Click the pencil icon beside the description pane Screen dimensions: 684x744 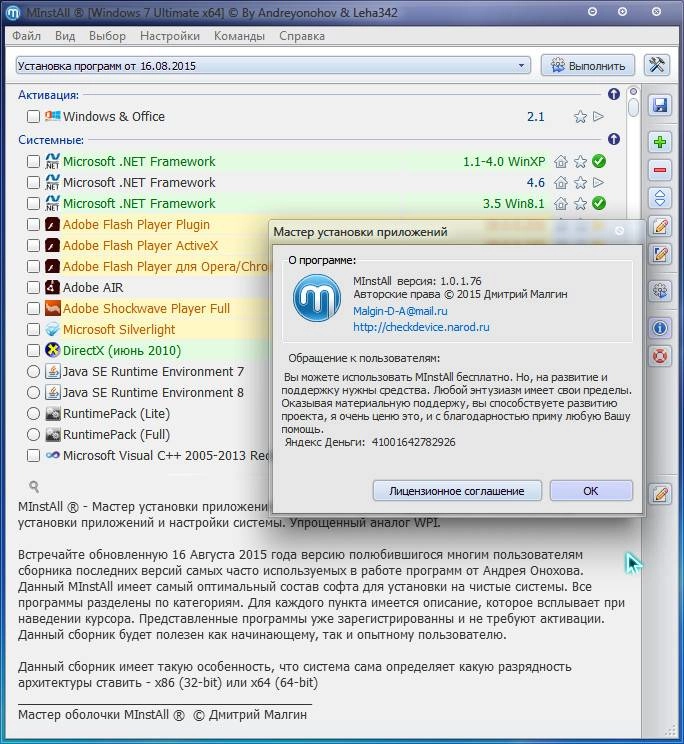[660, 494]
